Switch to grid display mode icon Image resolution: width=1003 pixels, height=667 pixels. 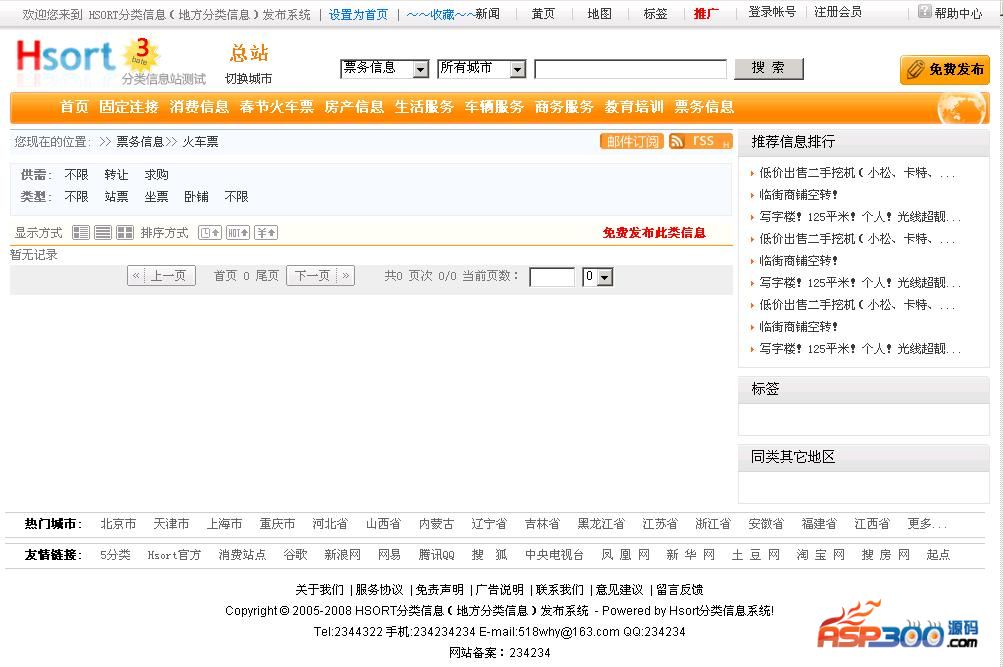tap(125, 233)
